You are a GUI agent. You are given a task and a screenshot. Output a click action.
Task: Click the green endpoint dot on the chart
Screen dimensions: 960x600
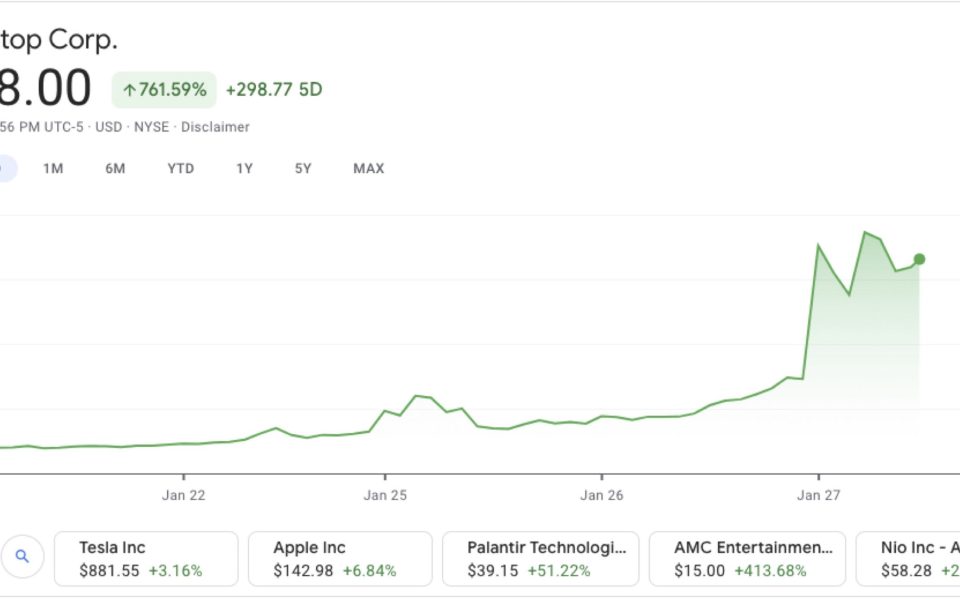tap(919, 259)
